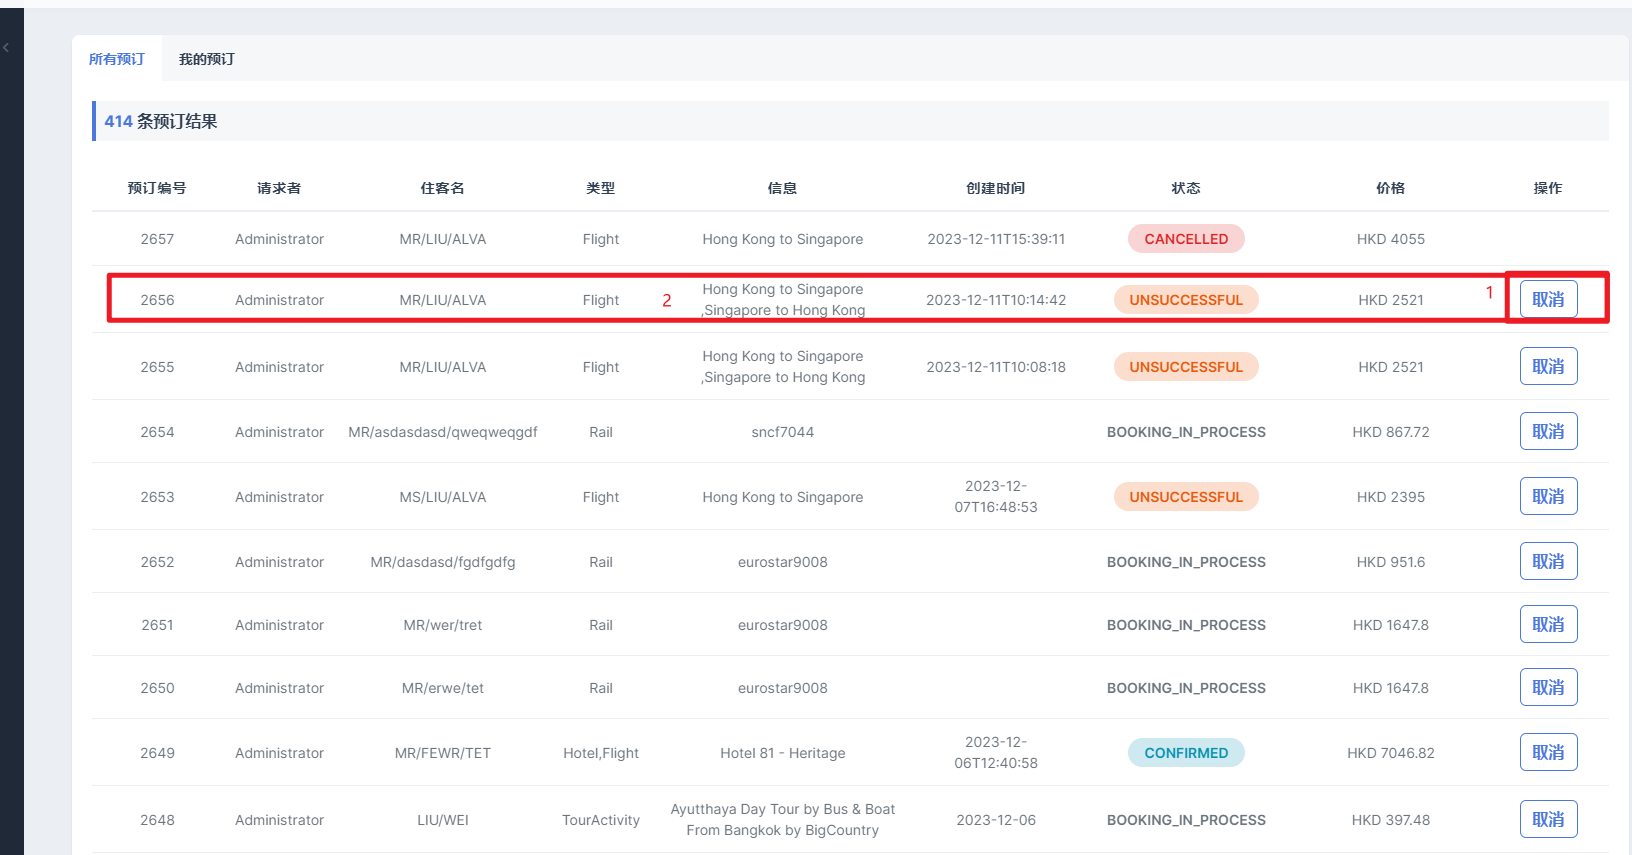
Task: Click 取消 on booking 2653
Action: 1548,496
